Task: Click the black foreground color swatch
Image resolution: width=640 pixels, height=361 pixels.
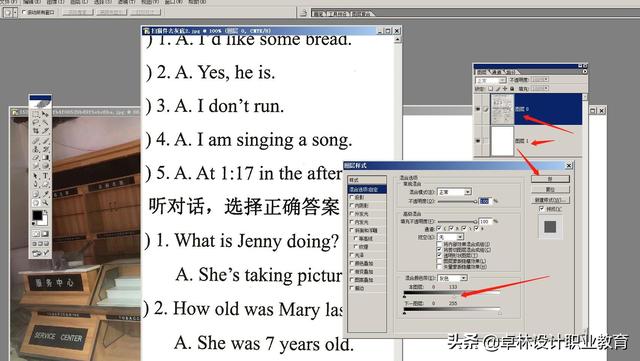Action: (x=37, y=216)
